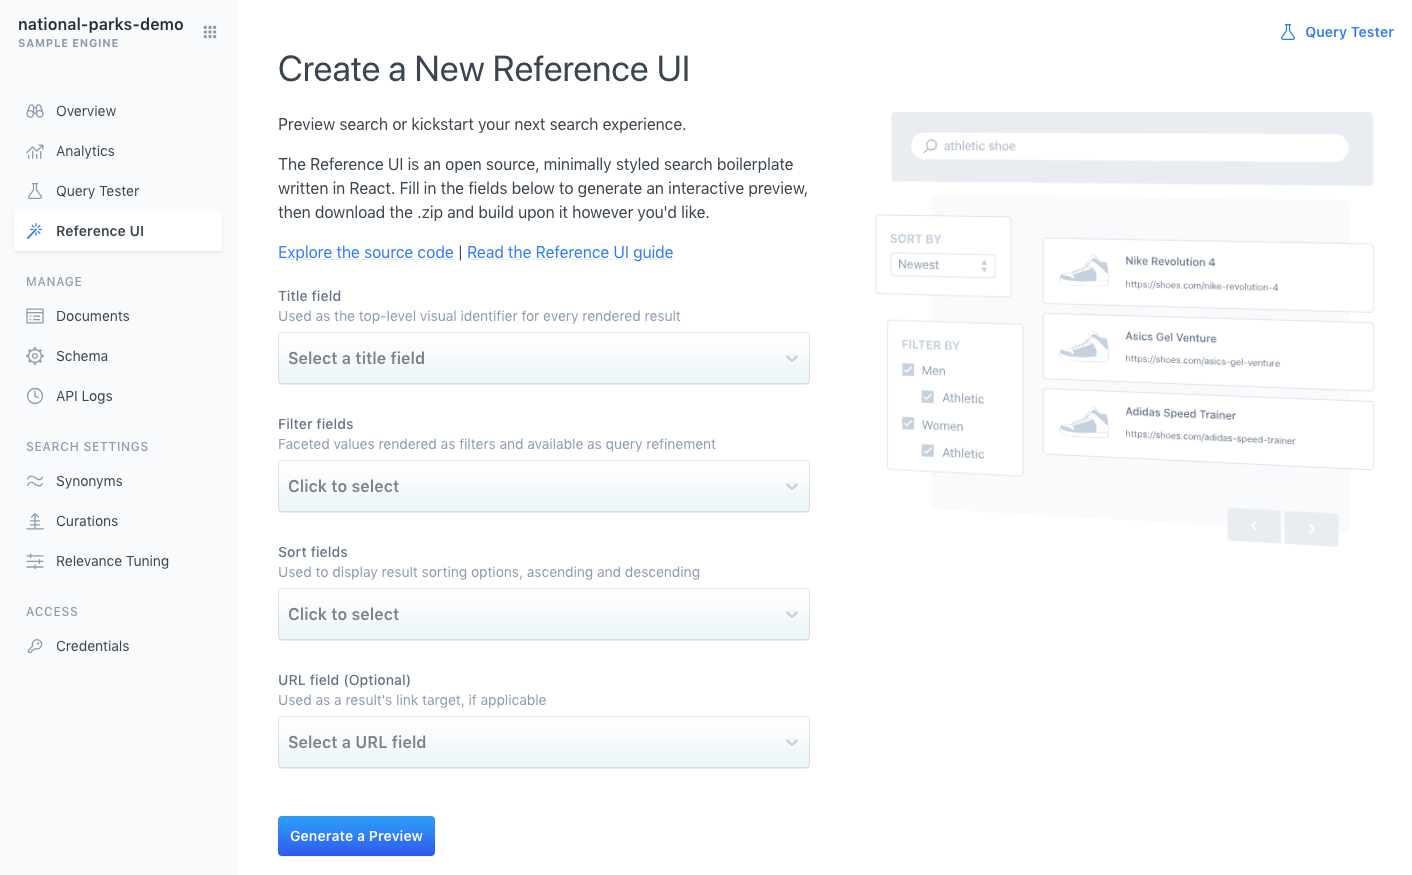This screenshot has height=875, width=1412.
Task: Expand the Filter fields selector
Action: (x=543, y=486)
